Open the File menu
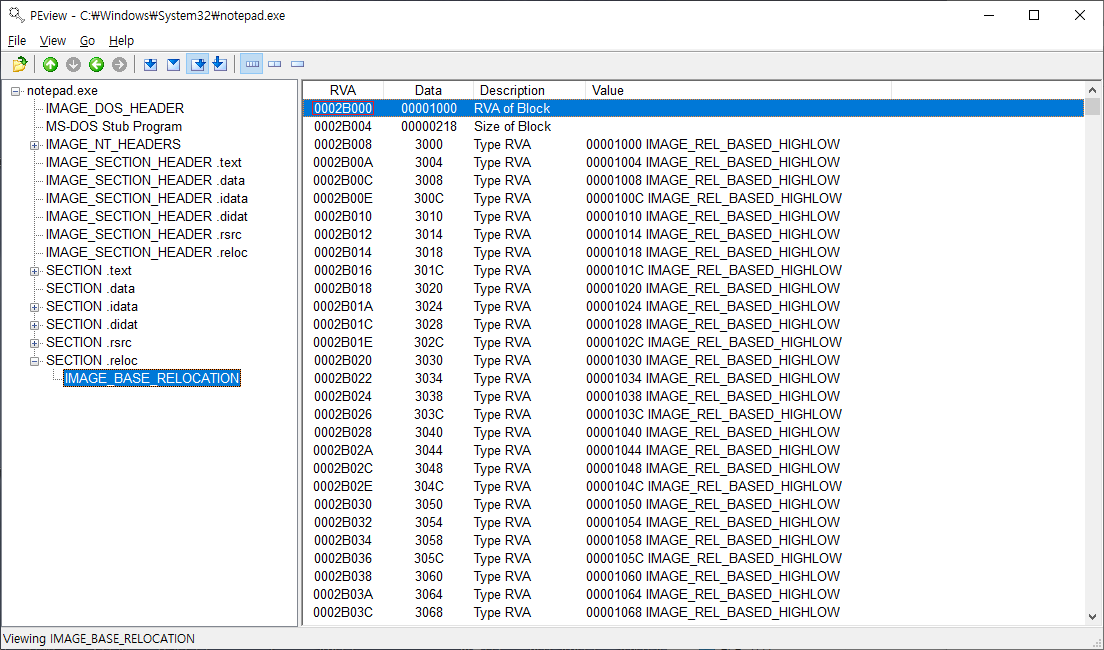Screen dimensions: 1104x650 click(17, 41)
